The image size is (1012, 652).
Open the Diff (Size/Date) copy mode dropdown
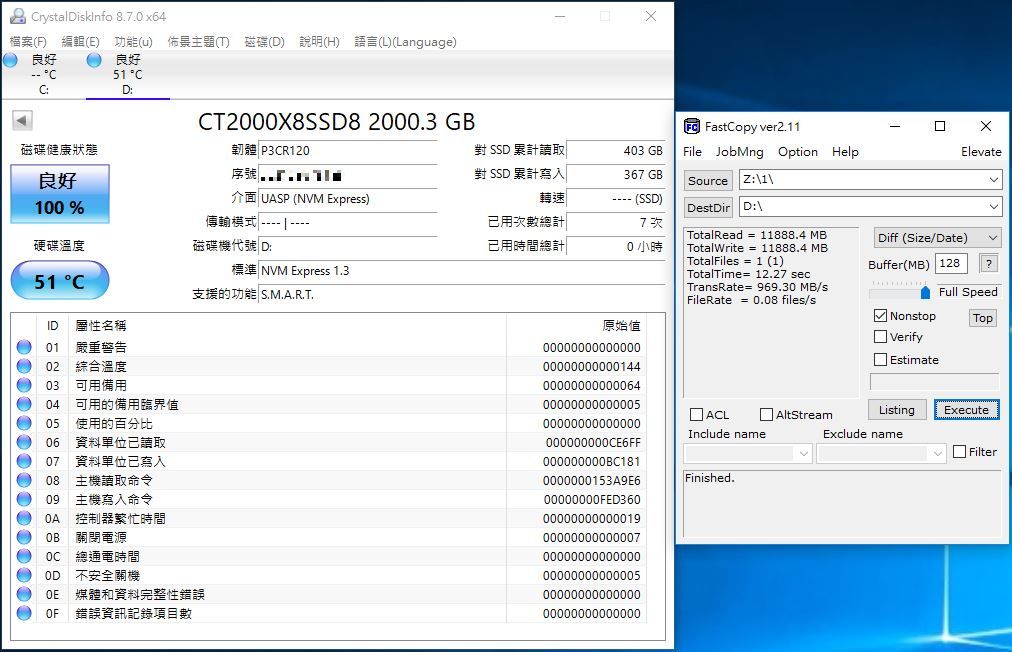click(937, 238)
